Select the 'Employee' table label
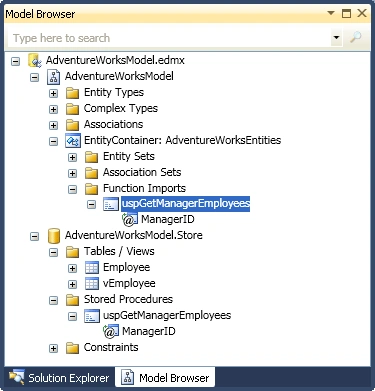375x391 pixels. click(x=126, y=267)
